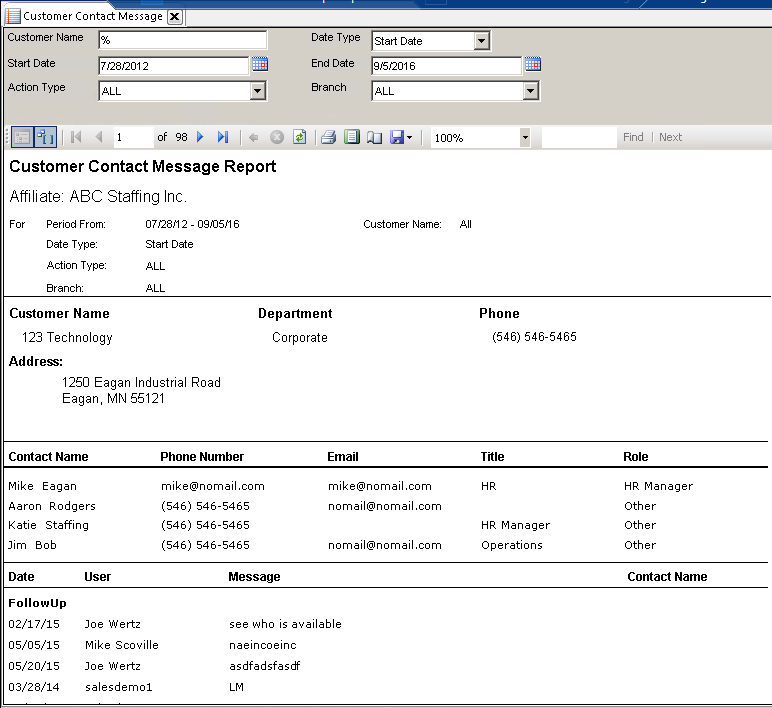Image resolution: width=772 pixels, height=708 pixels.
Task: Click contact name Katie Staffing
Action: (x=48, y=525)
